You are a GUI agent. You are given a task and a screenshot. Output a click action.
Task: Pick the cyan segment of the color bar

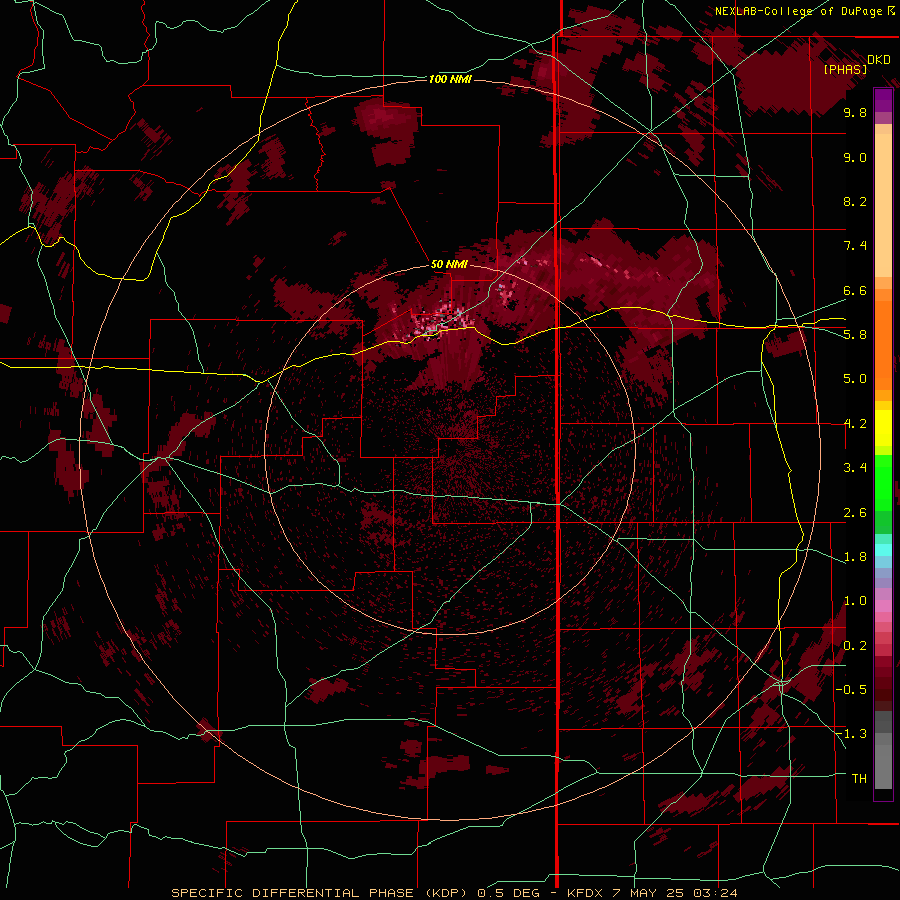(883, 550)
